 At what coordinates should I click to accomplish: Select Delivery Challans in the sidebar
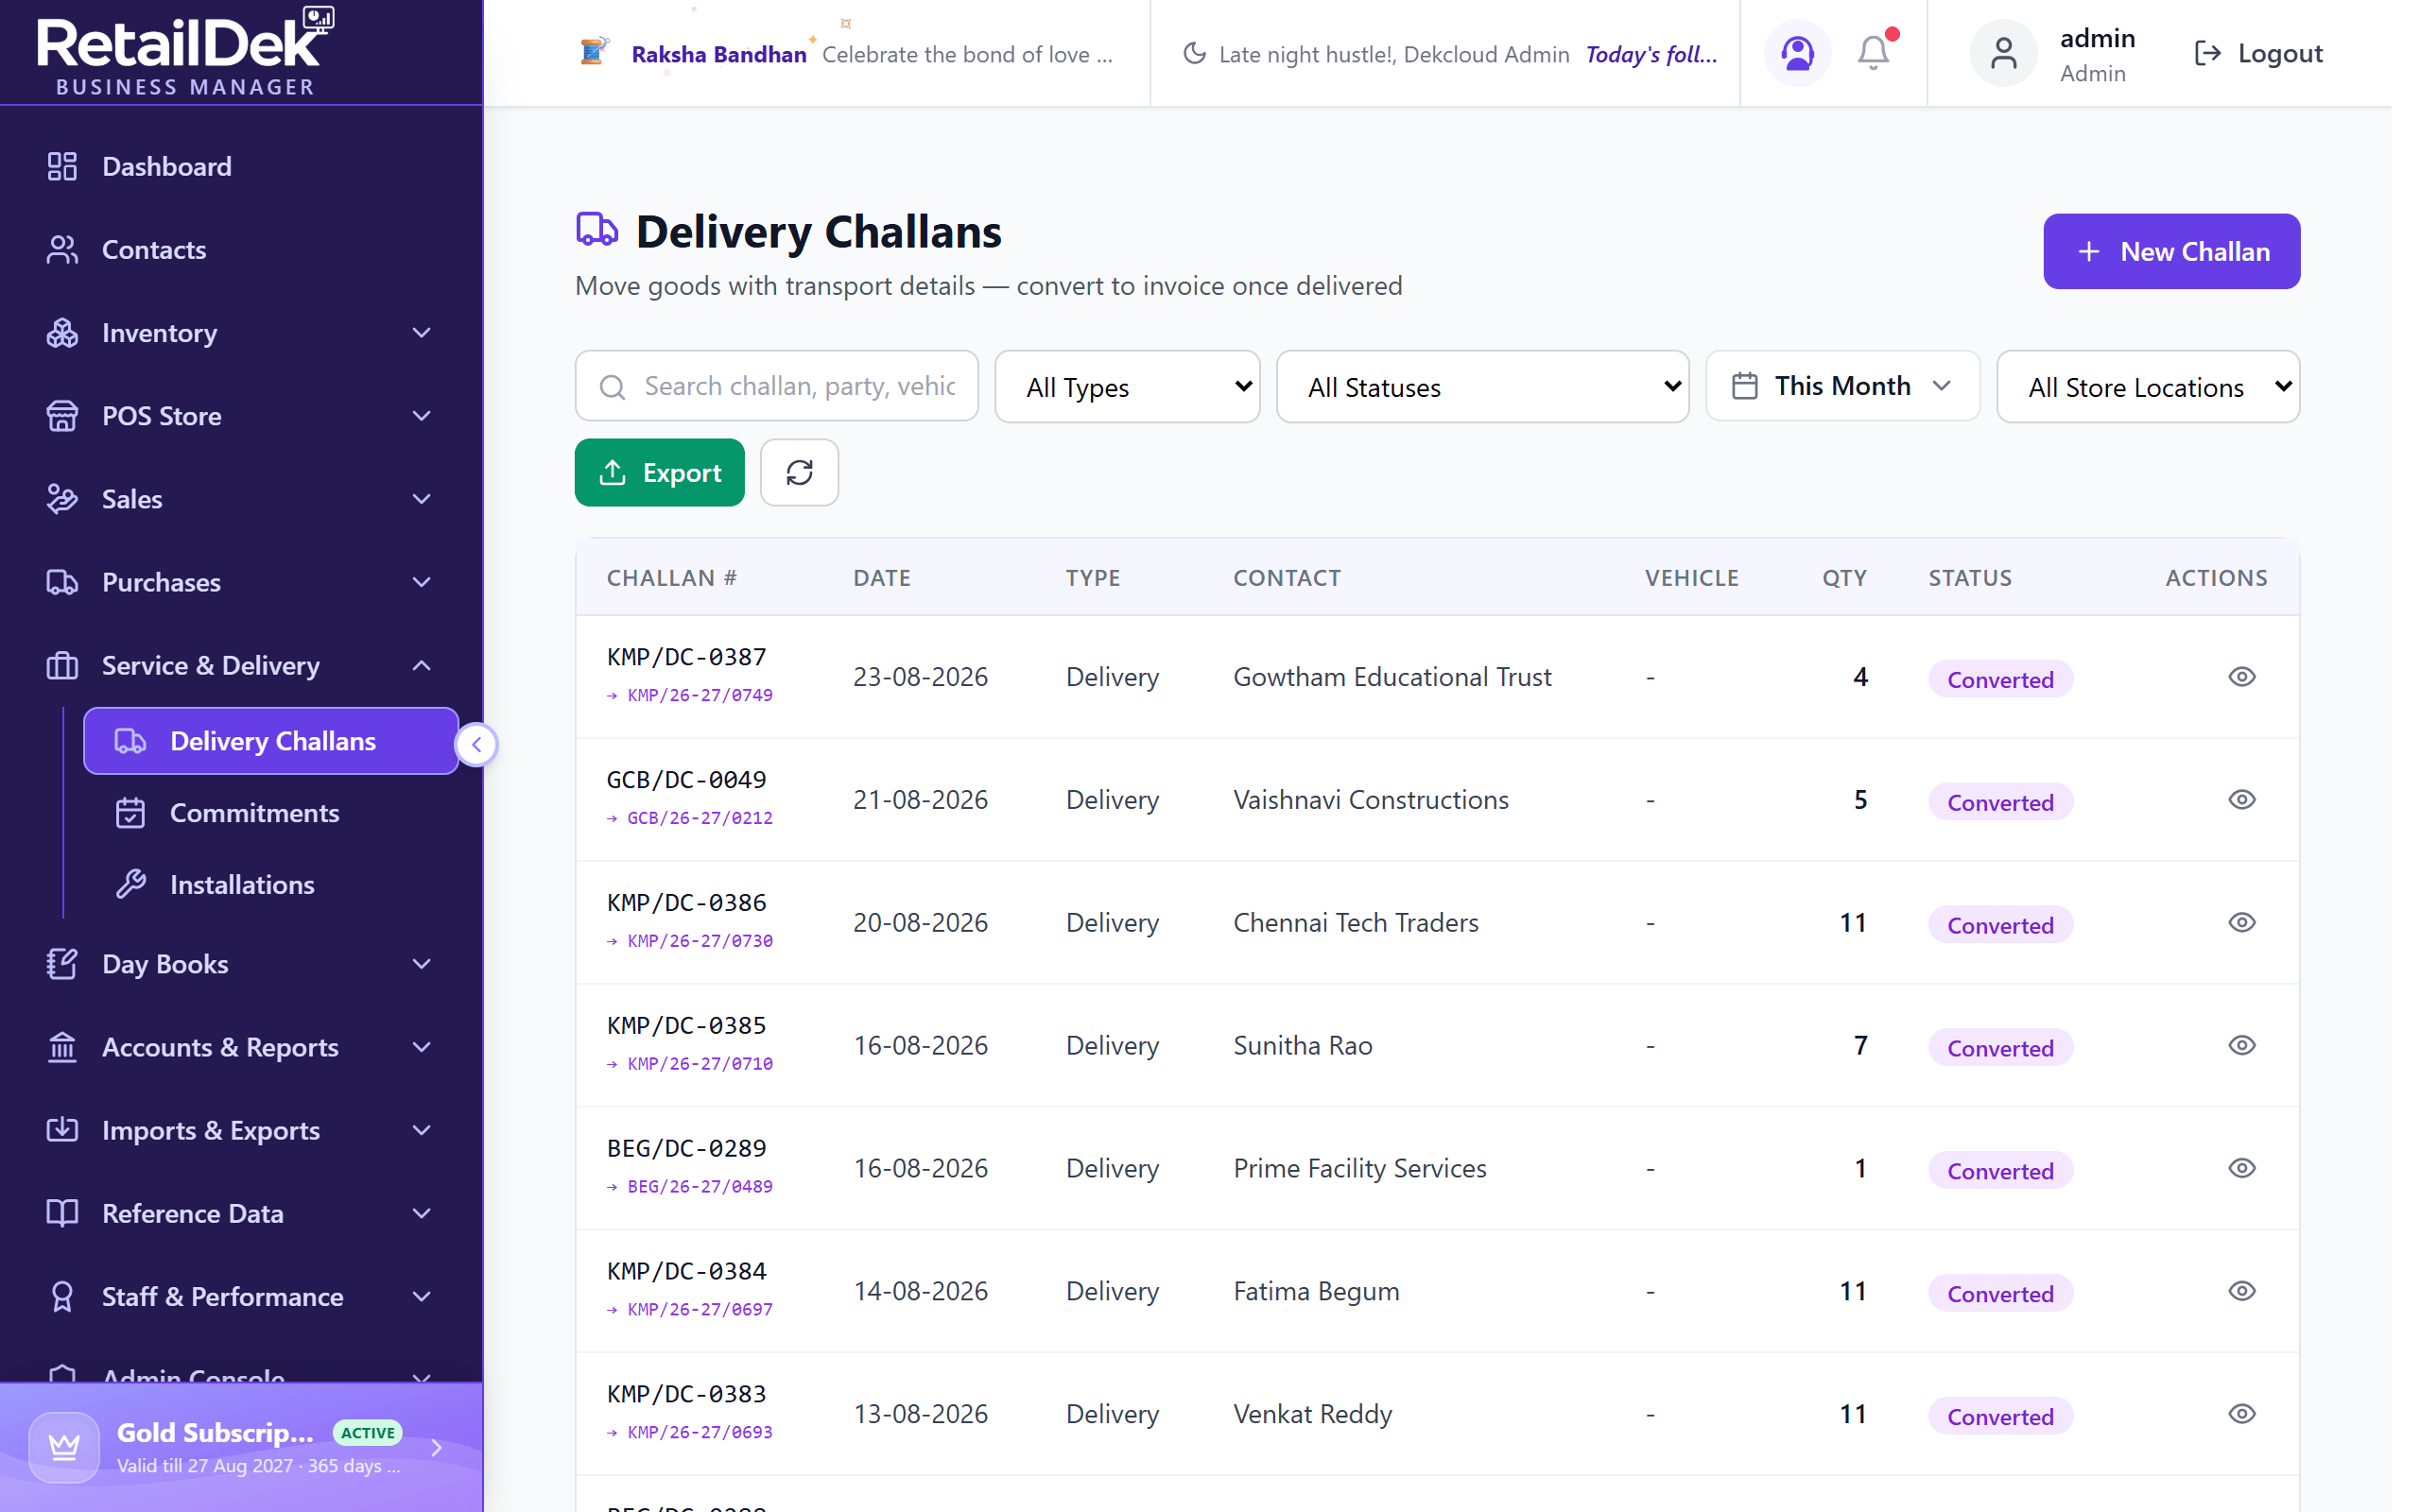pos(271,741)
